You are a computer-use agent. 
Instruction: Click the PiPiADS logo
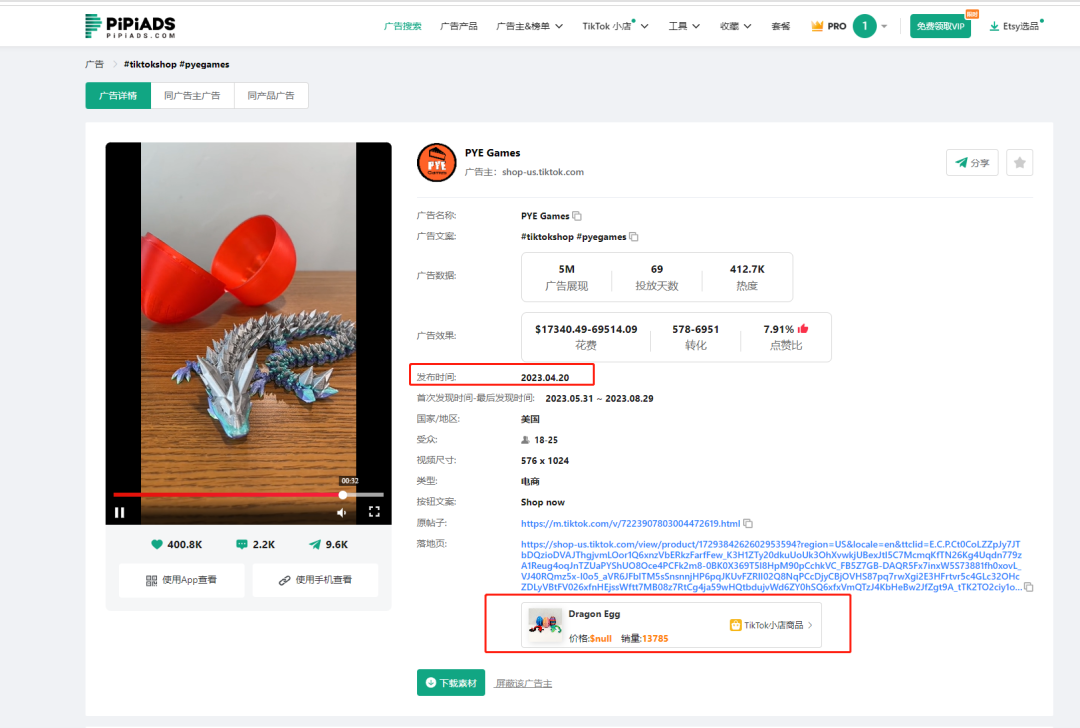130,26
